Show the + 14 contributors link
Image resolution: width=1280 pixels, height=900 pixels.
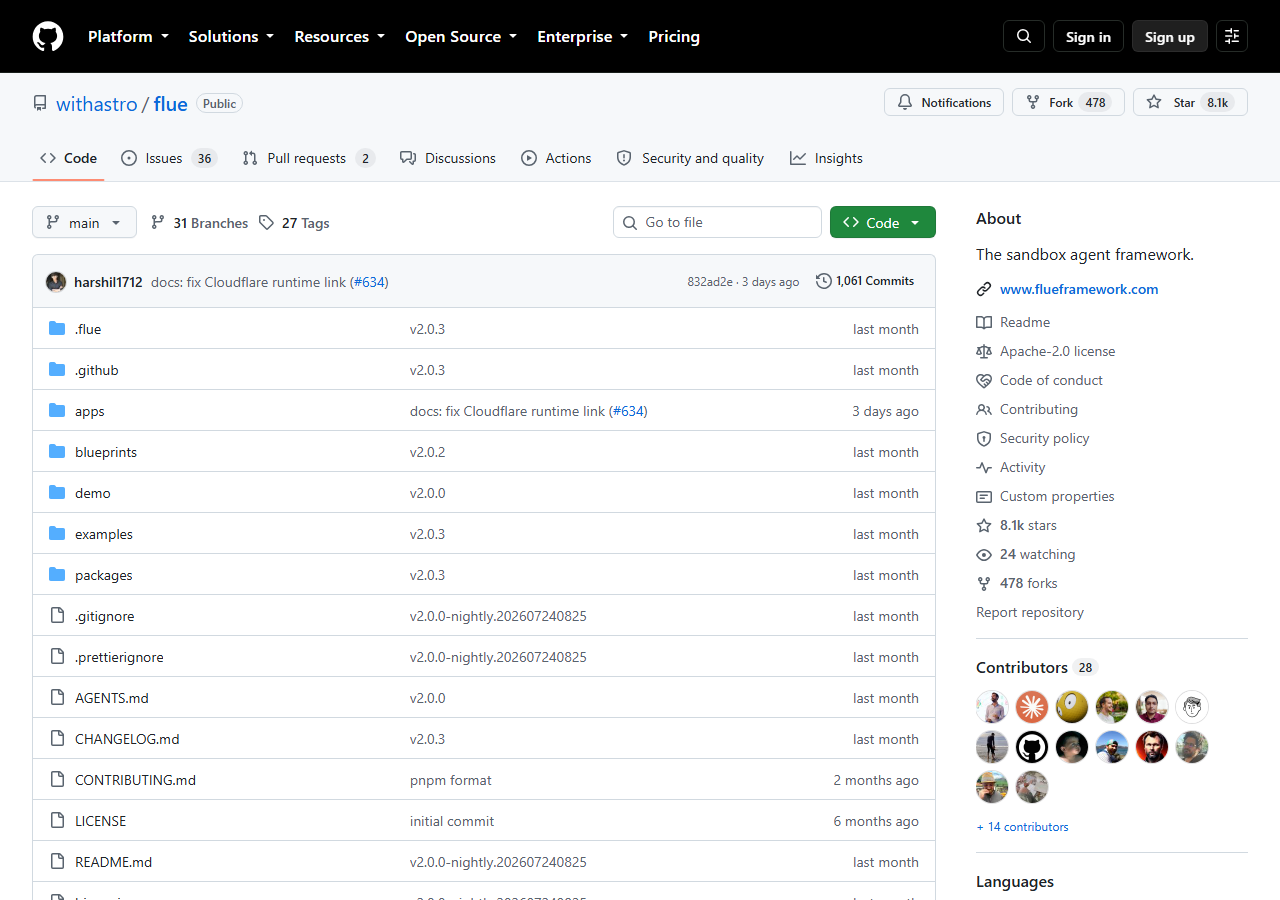(x=1022, y=827)
